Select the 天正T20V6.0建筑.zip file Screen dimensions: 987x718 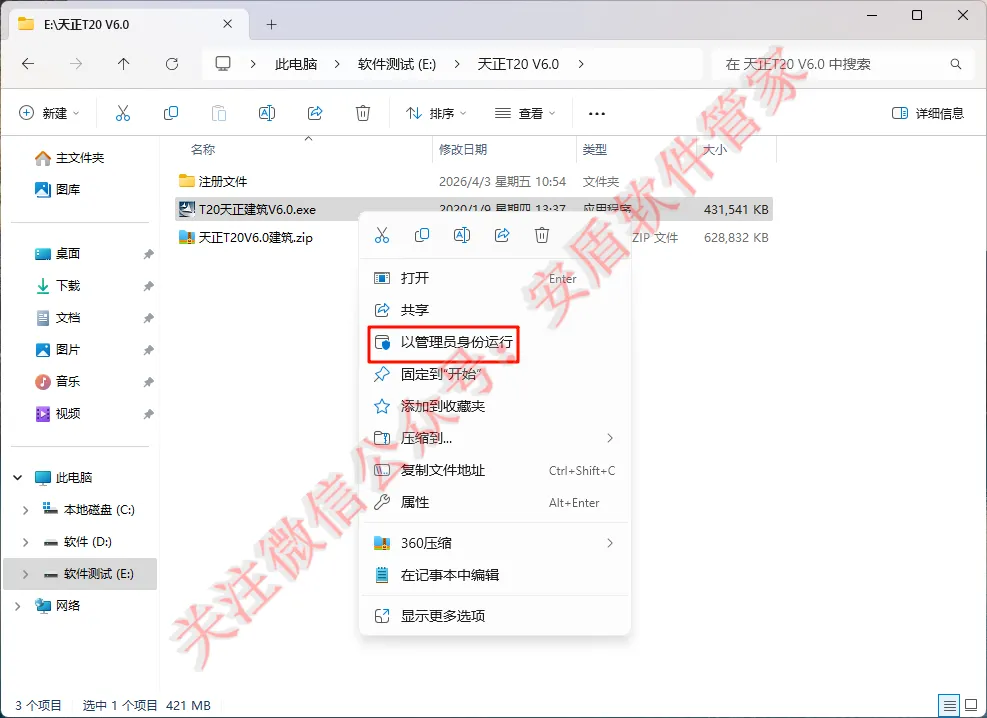pos(245,237)
